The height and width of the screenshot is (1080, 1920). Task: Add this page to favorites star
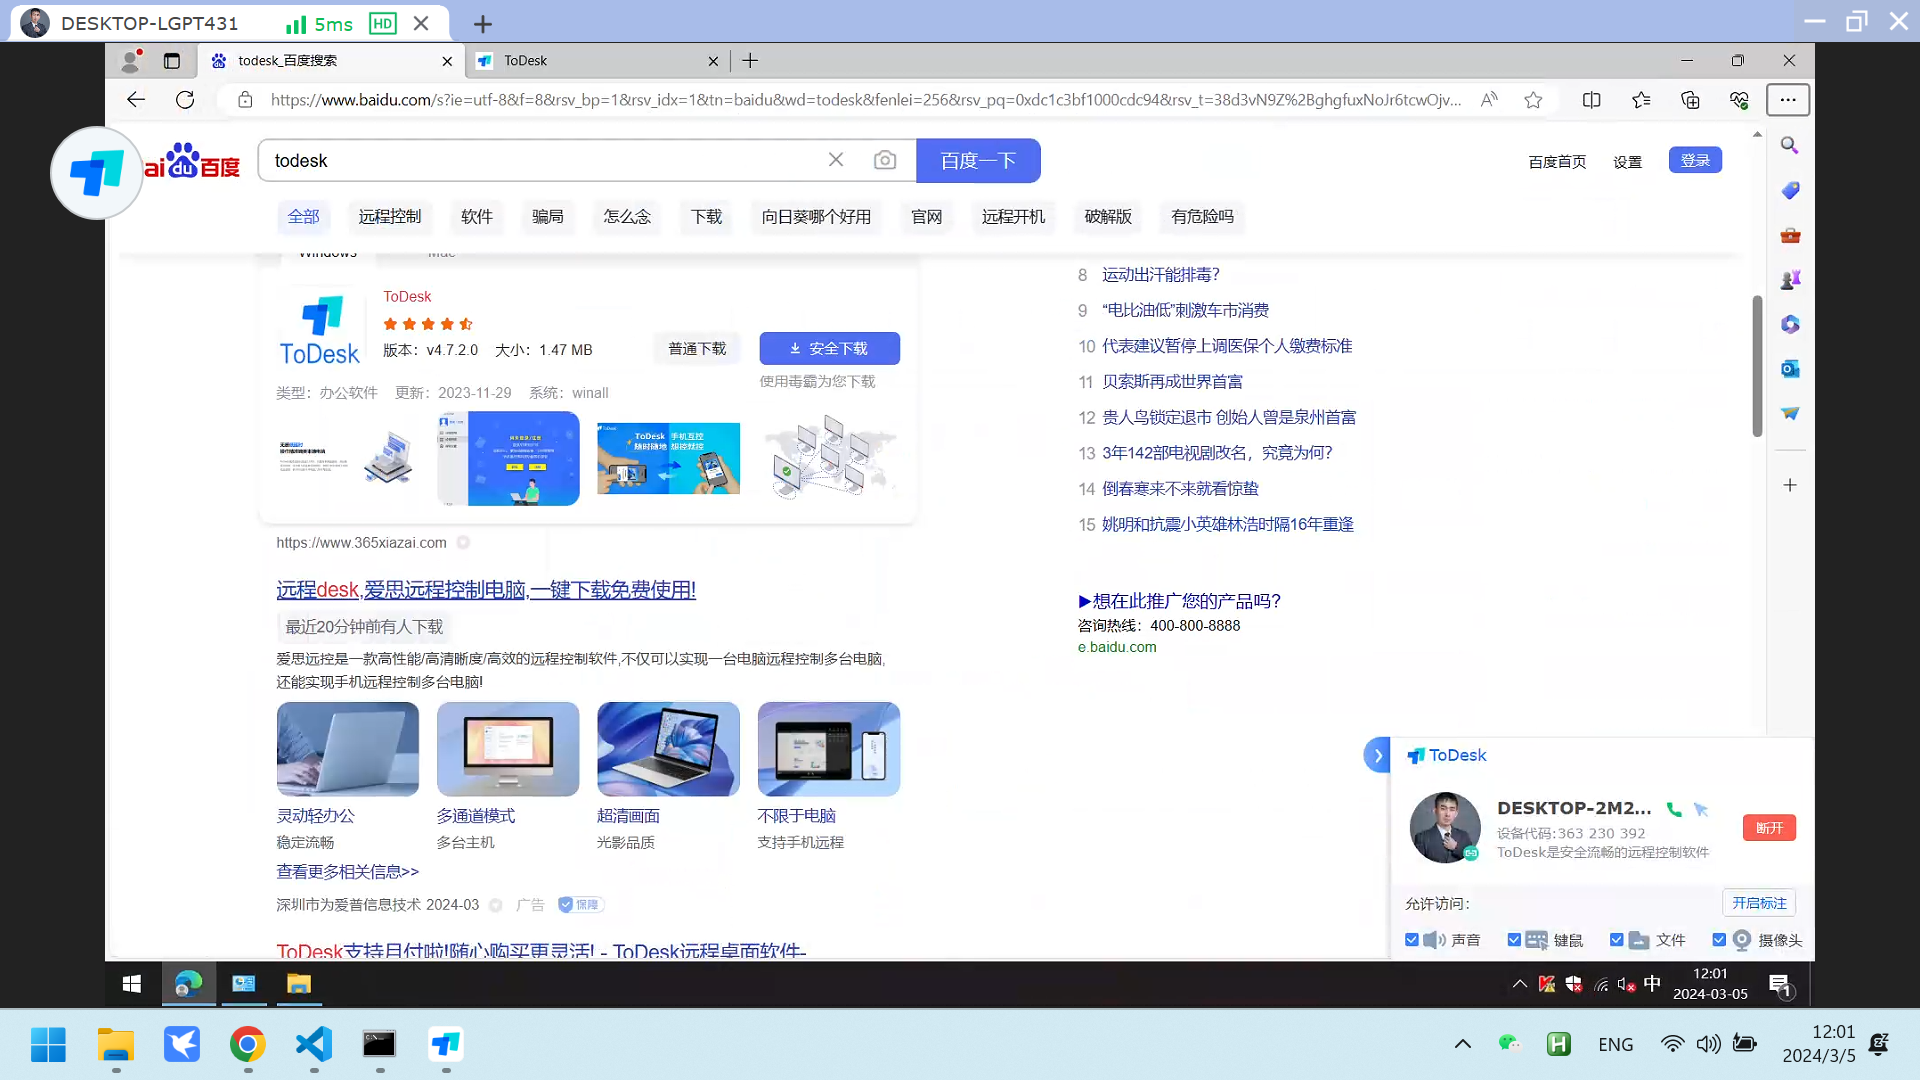point(1533,100)
